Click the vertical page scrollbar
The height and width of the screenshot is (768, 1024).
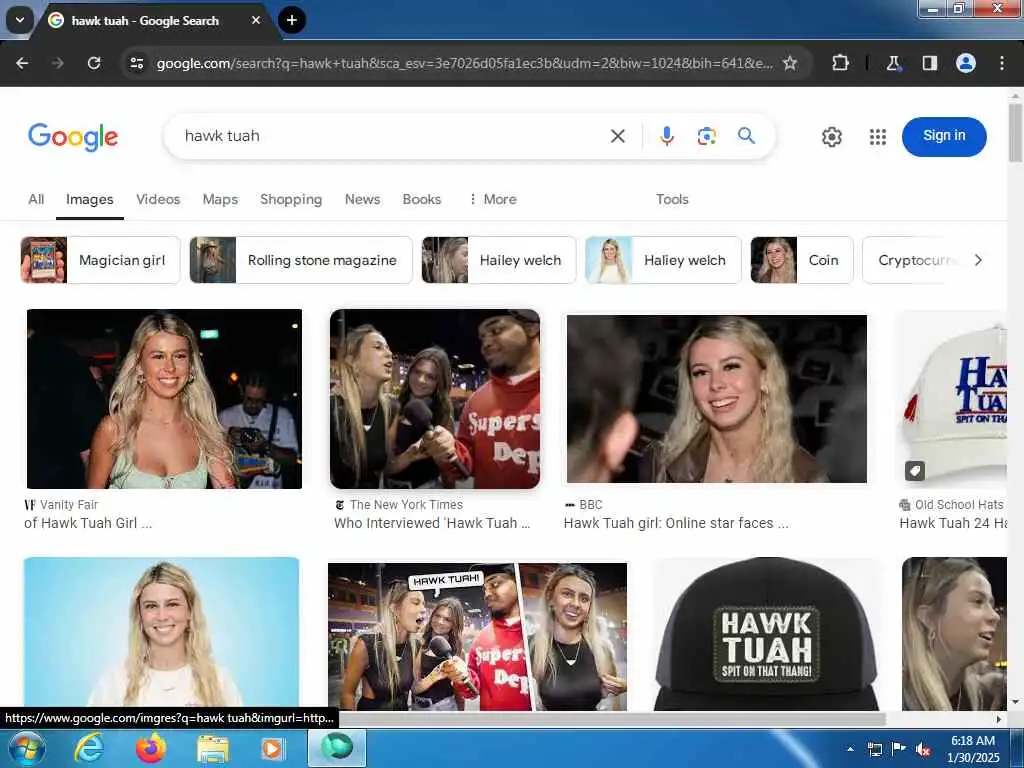click(x=1016, y=131)
